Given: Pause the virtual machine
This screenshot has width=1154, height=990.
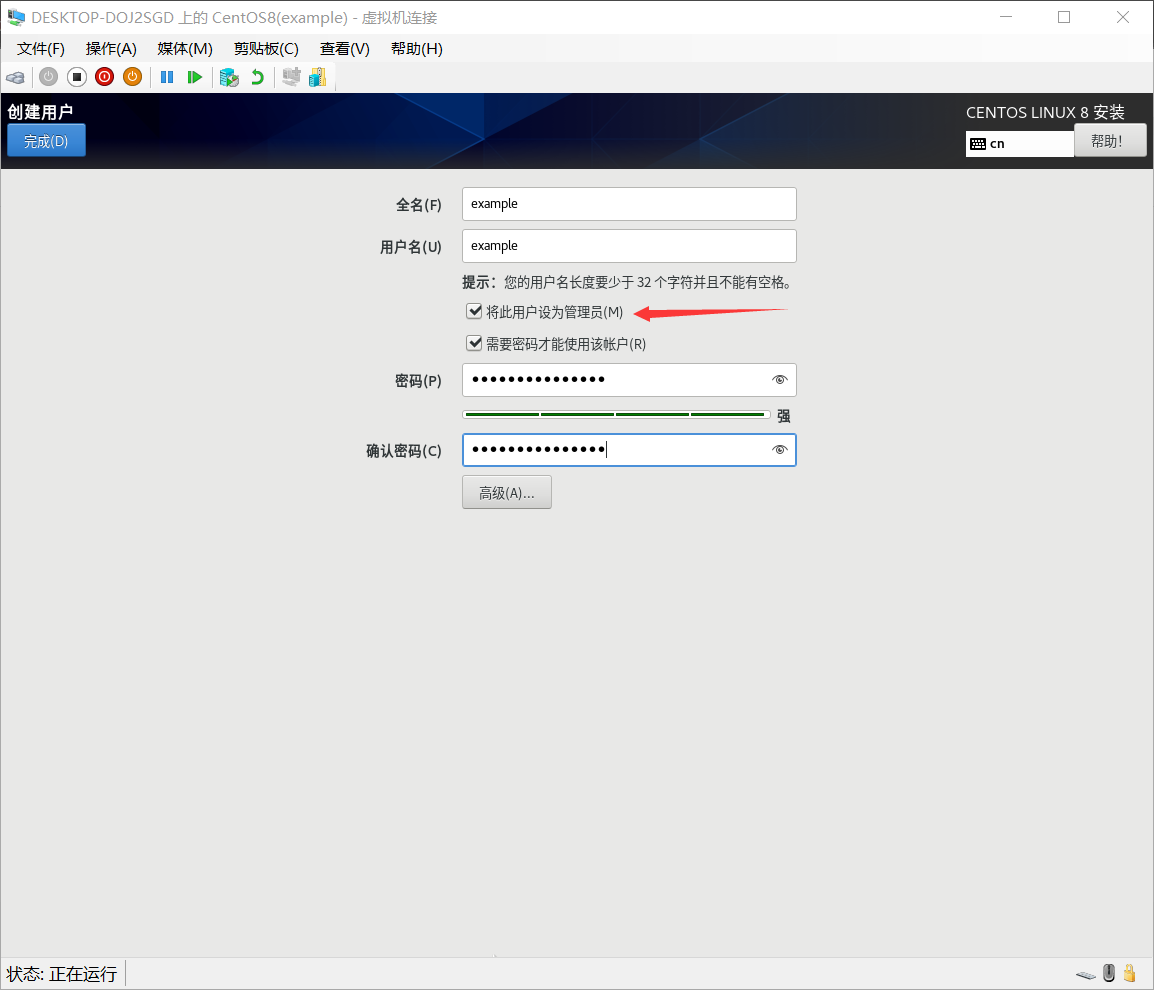Looking at the screenshot, I should click(x=167, y=77).
